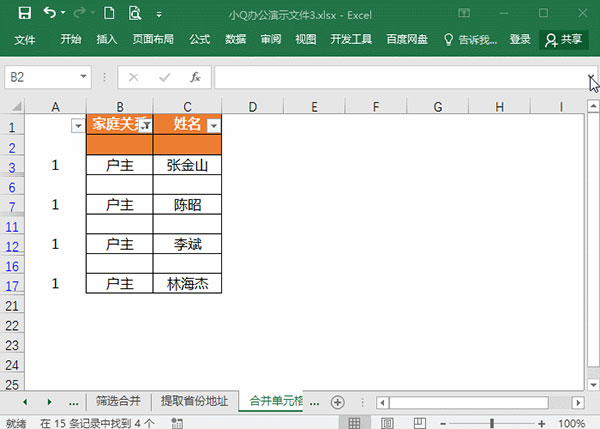The image size is (600, 429).
Task: Click the Select All corner triangle
Action: (x=16, y=106)
